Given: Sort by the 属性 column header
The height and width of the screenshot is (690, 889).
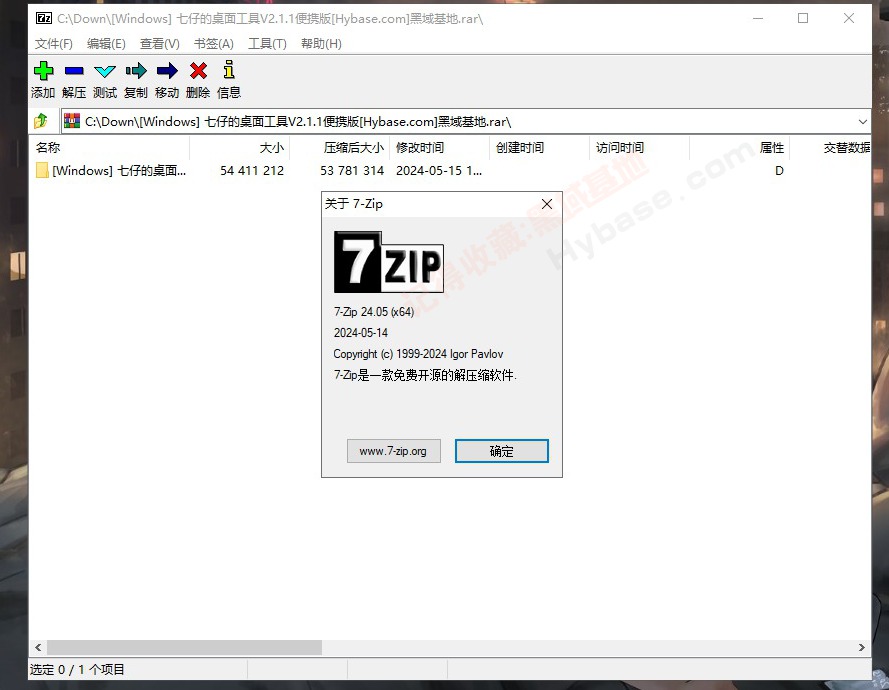Looking at the screenshot, I should (739, 148).
